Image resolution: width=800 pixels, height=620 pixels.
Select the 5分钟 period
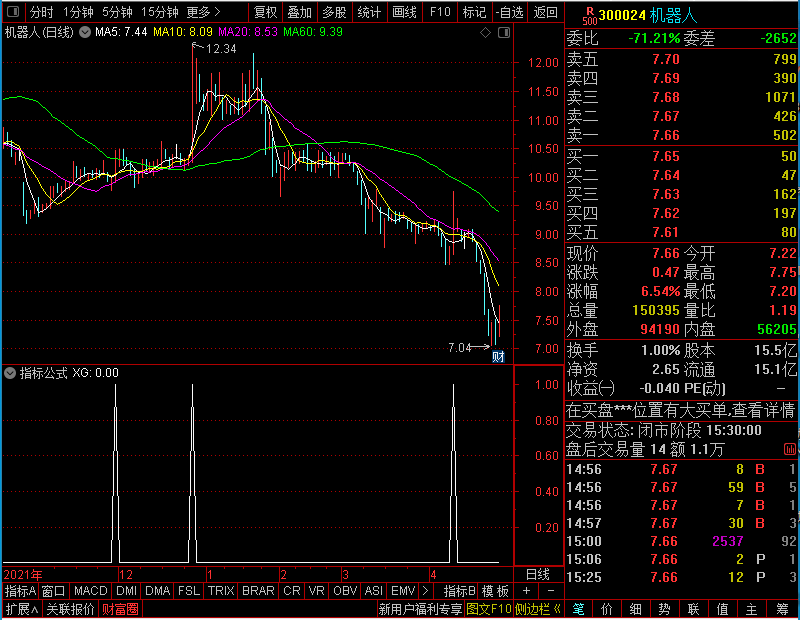pyautogui.click(x=117, y=12)
